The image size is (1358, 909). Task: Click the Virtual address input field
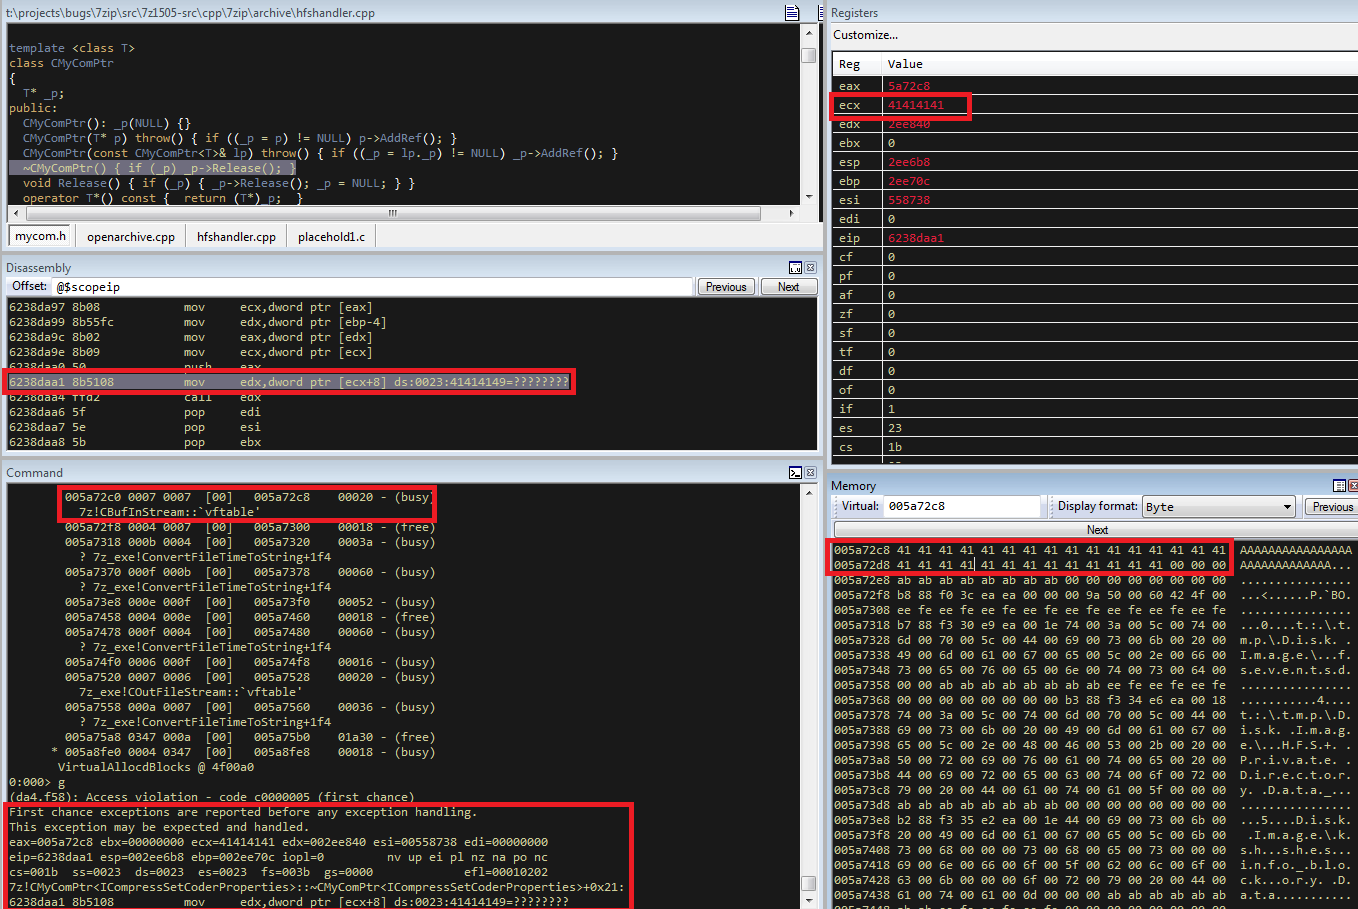click(x=962, y=507)
